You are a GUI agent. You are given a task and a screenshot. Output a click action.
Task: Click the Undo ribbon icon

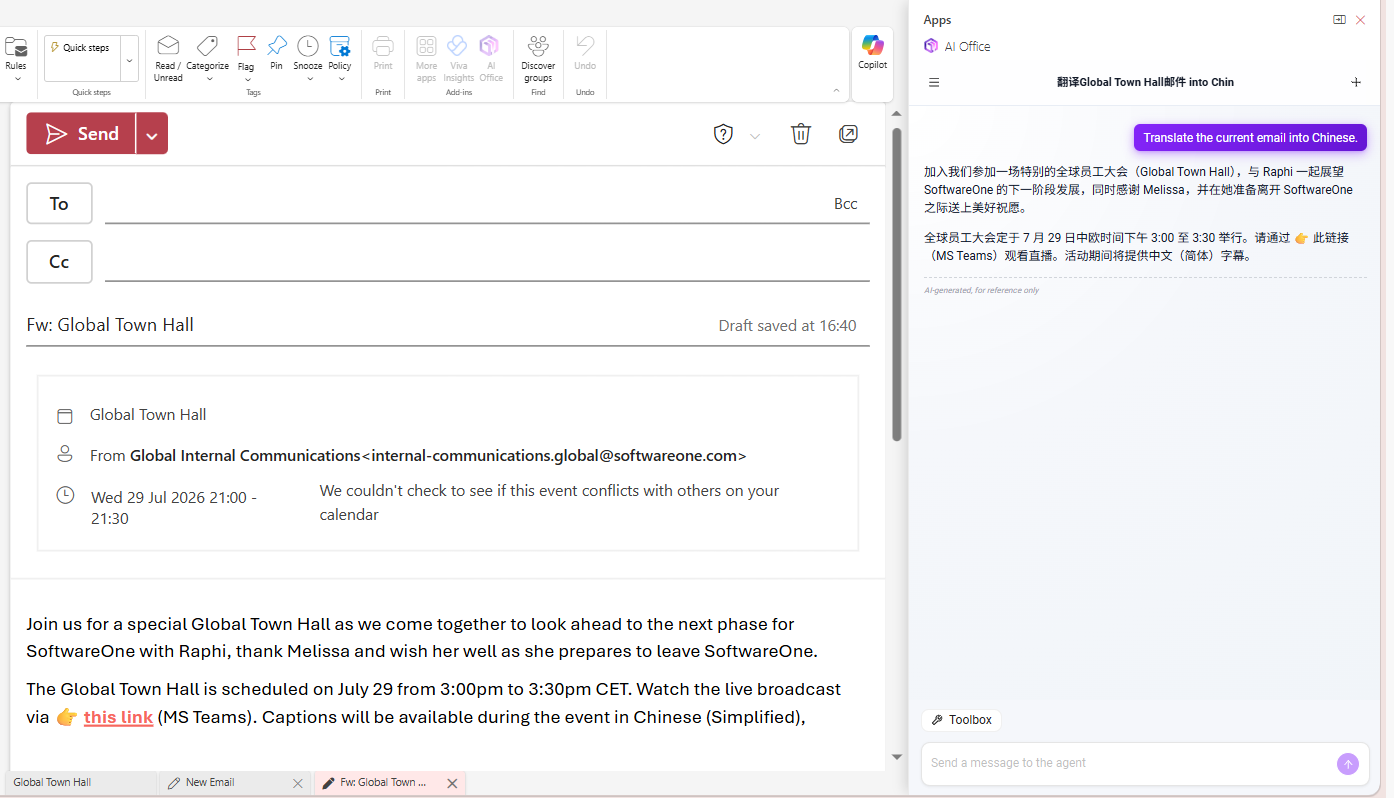pos(585,46)
